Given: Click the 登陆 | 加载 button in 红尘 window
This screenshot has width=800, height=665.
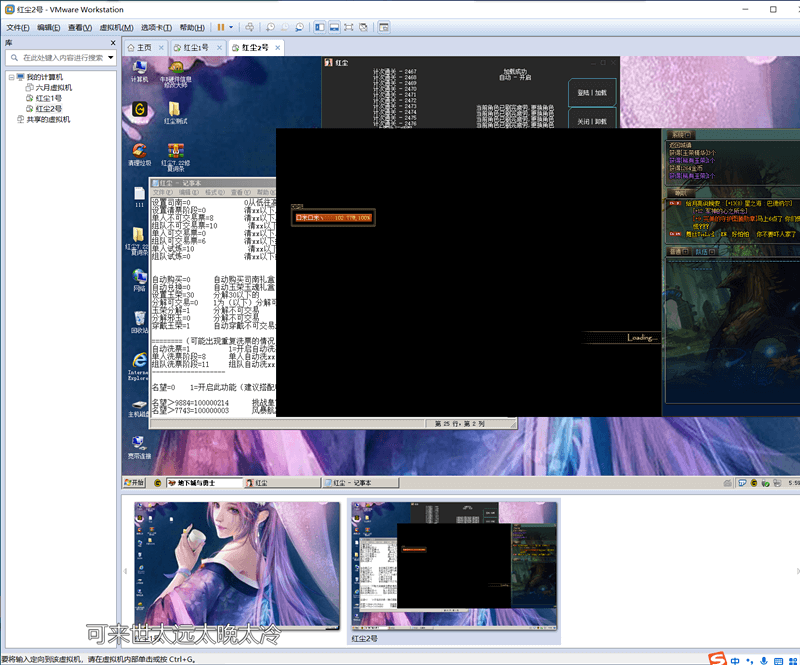Looking at the screenshot, I should coord(592,93).
